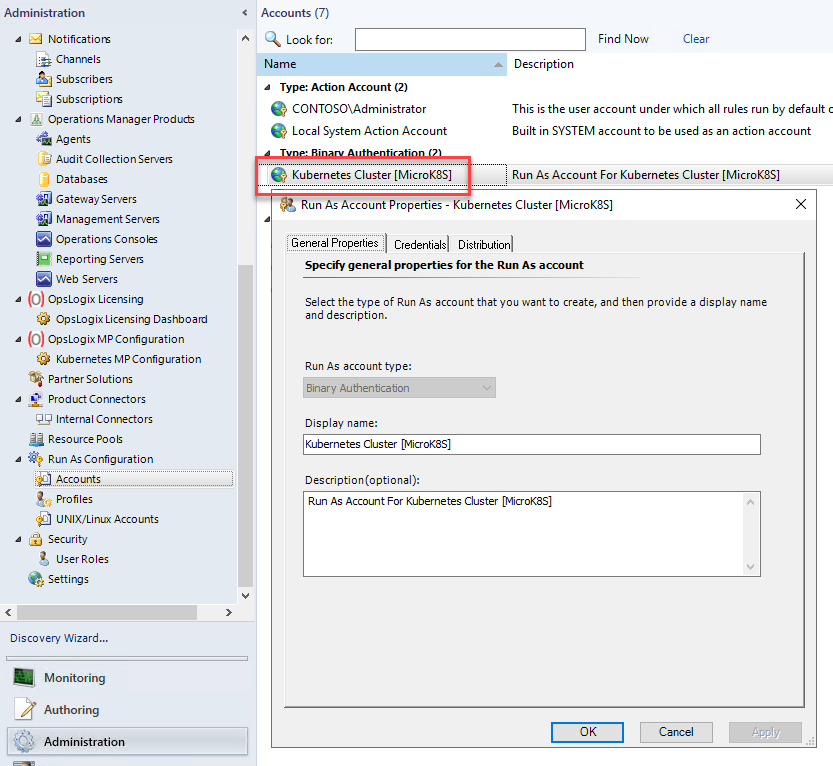
Task: Collapse the Security tree node
Action: click(17, 539)
